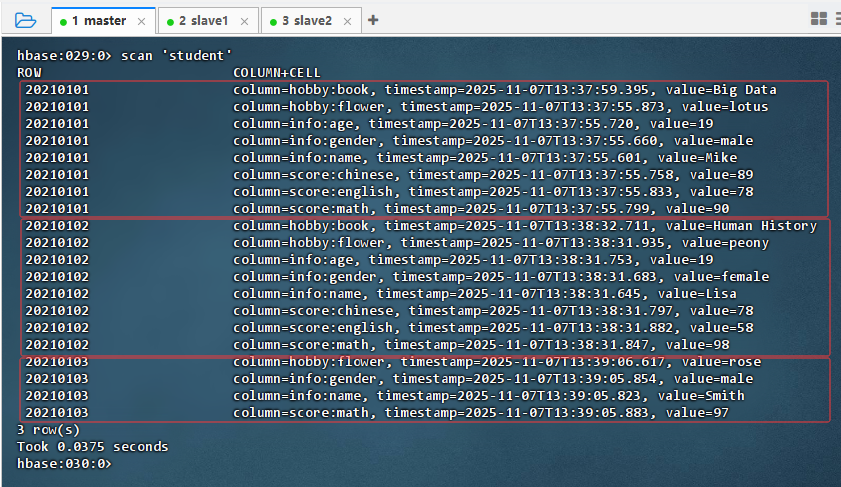The width and height of the screenshot is (841, 487).
Task: Close the slave1 tab
Action: point(245,21)
